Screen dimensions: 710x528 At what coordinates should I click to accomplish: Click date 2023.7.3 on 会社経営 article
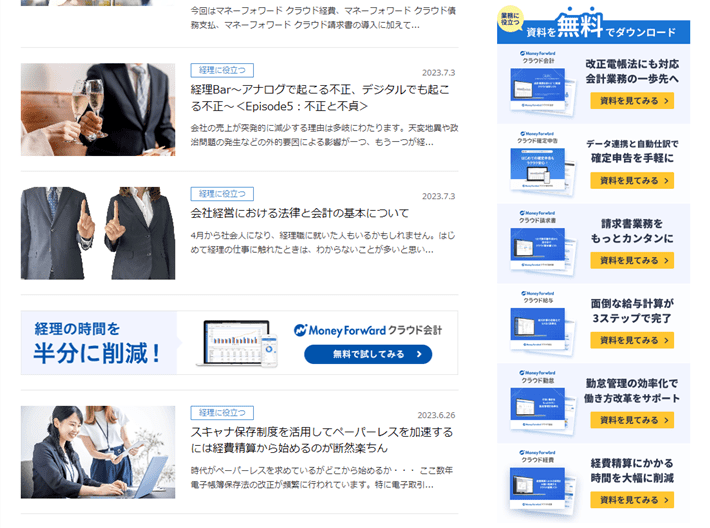(438, 196)
